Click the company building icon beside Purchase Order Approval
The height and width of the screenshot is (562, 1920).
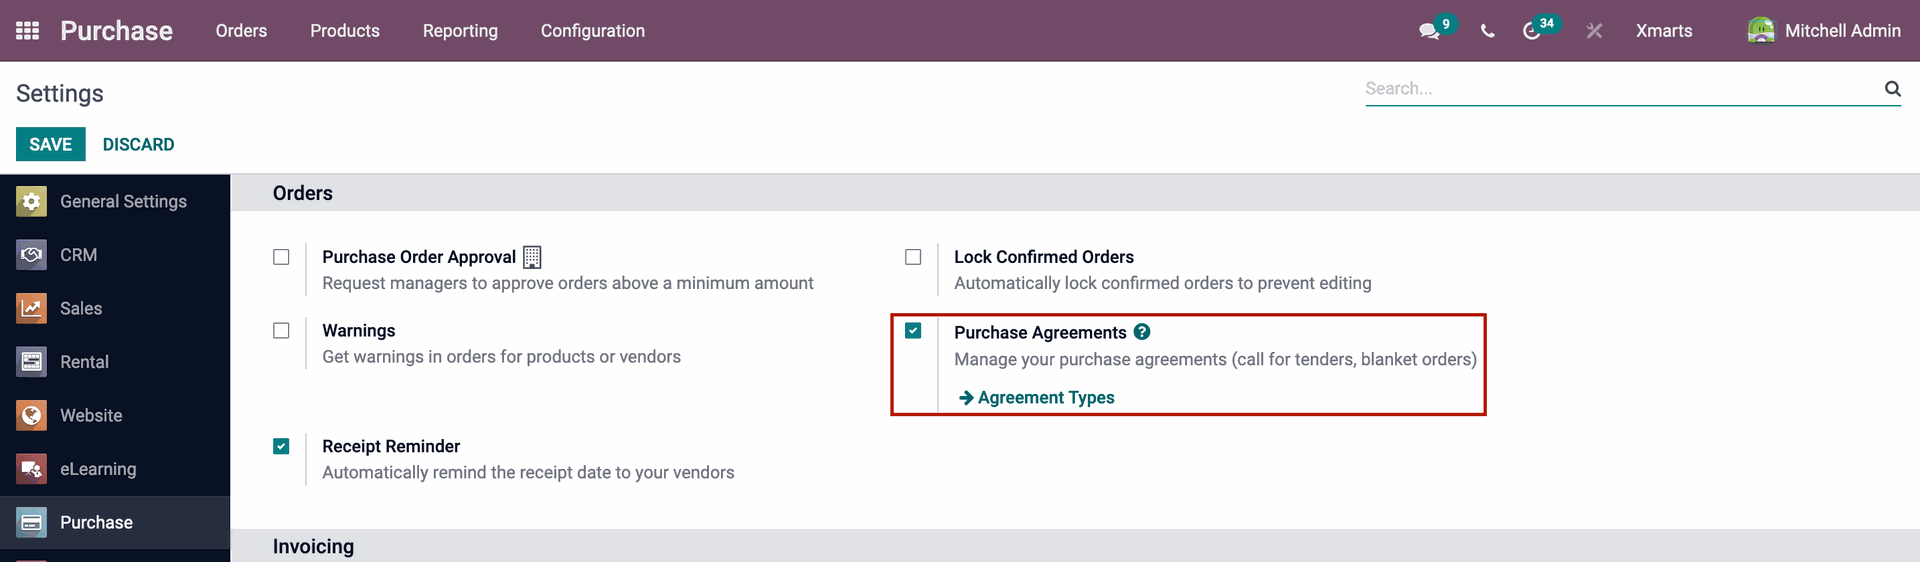click(x=532, y=257)
